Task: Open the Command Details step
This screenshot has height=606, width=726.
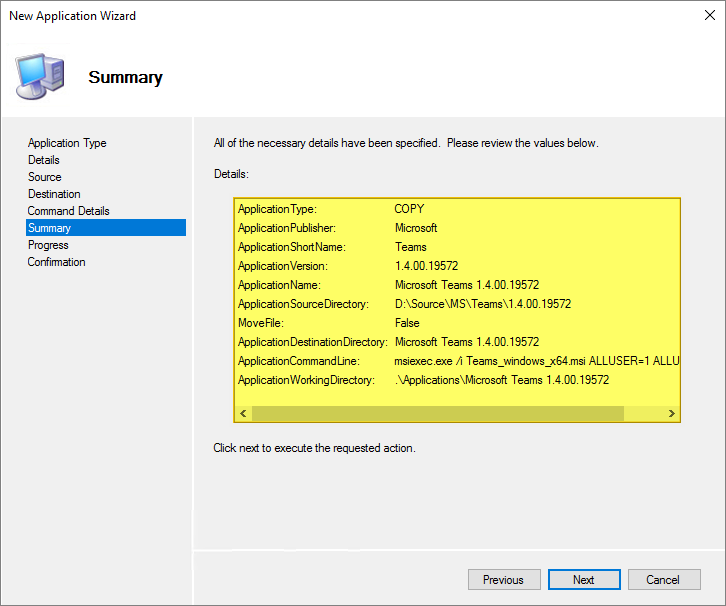Action: pos(69,211)
